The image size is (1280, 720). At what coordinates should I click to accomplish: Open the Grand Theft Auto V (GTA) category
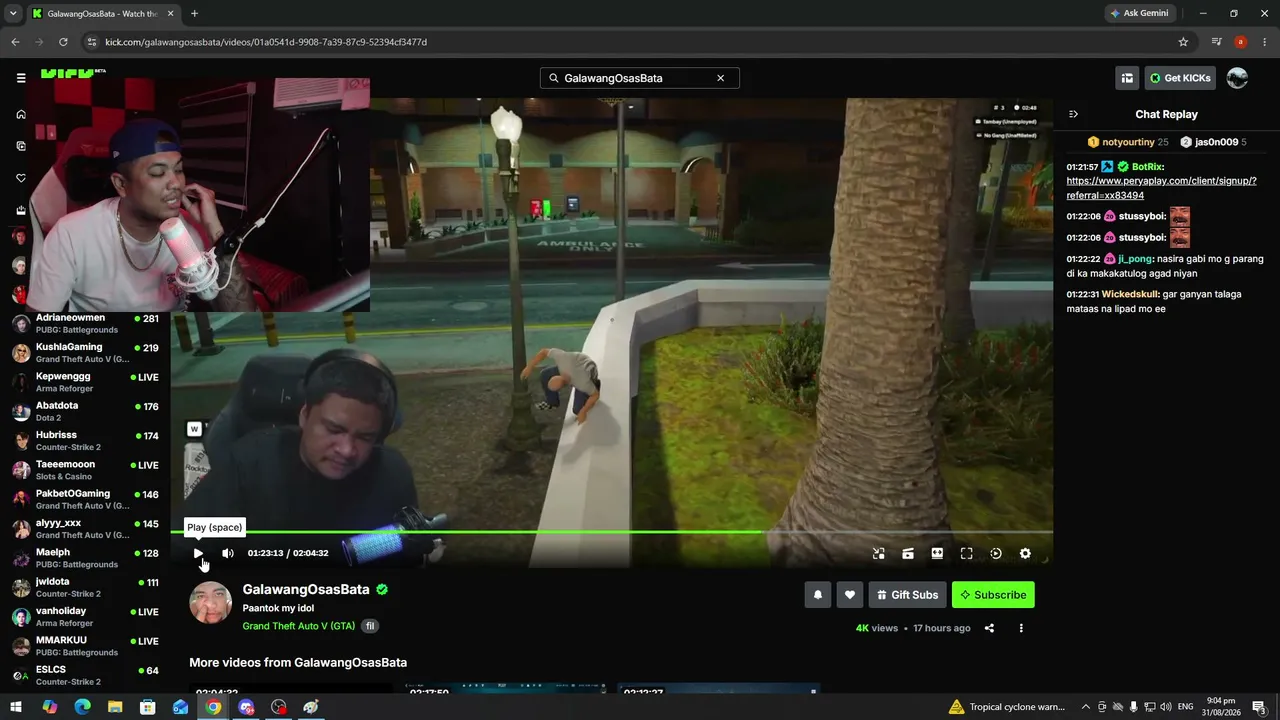click(x=298, y=626)
